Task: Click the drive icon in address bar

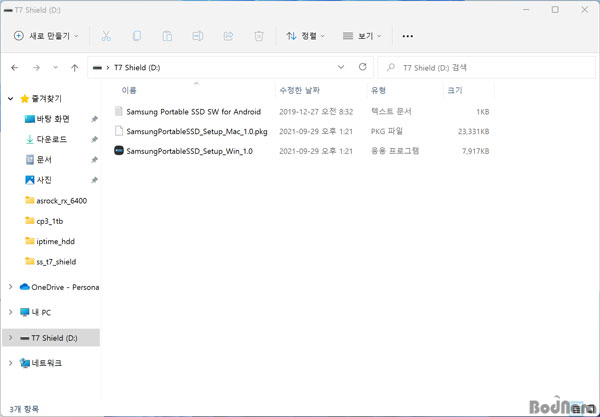Action: 97,68
